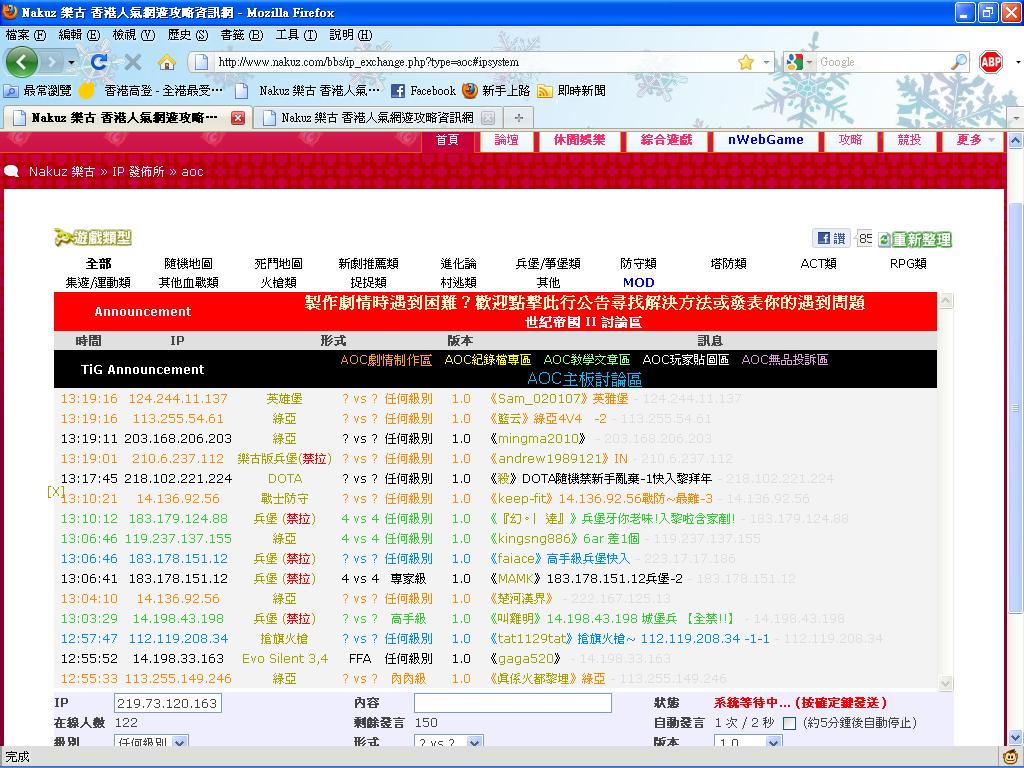This screenshot has height=768, width=1024.
Task: Open the AOC紀錄檔專區 link
Action: pyautogui.click(x=487, y=360)
